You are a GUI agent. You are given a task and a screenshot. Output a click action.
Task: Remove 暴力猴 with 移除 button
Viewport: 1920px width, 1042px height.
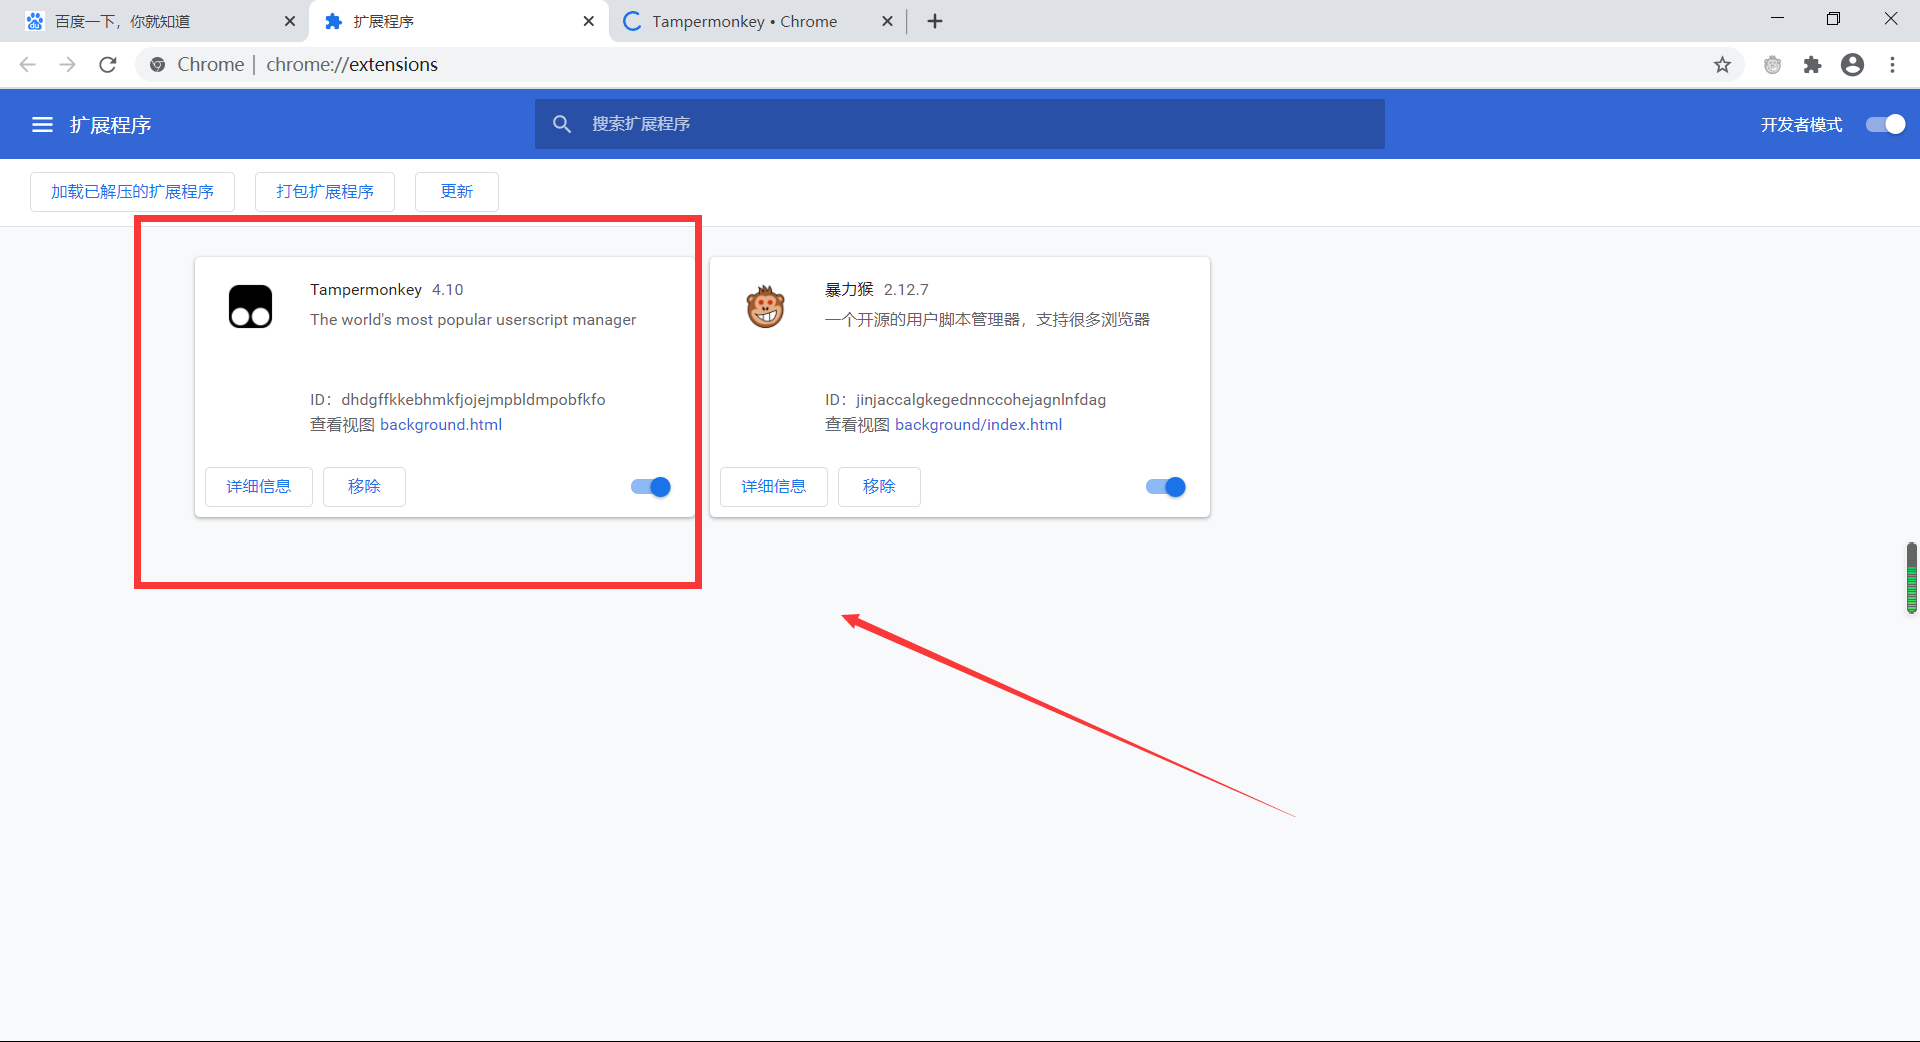pos(879,487)
